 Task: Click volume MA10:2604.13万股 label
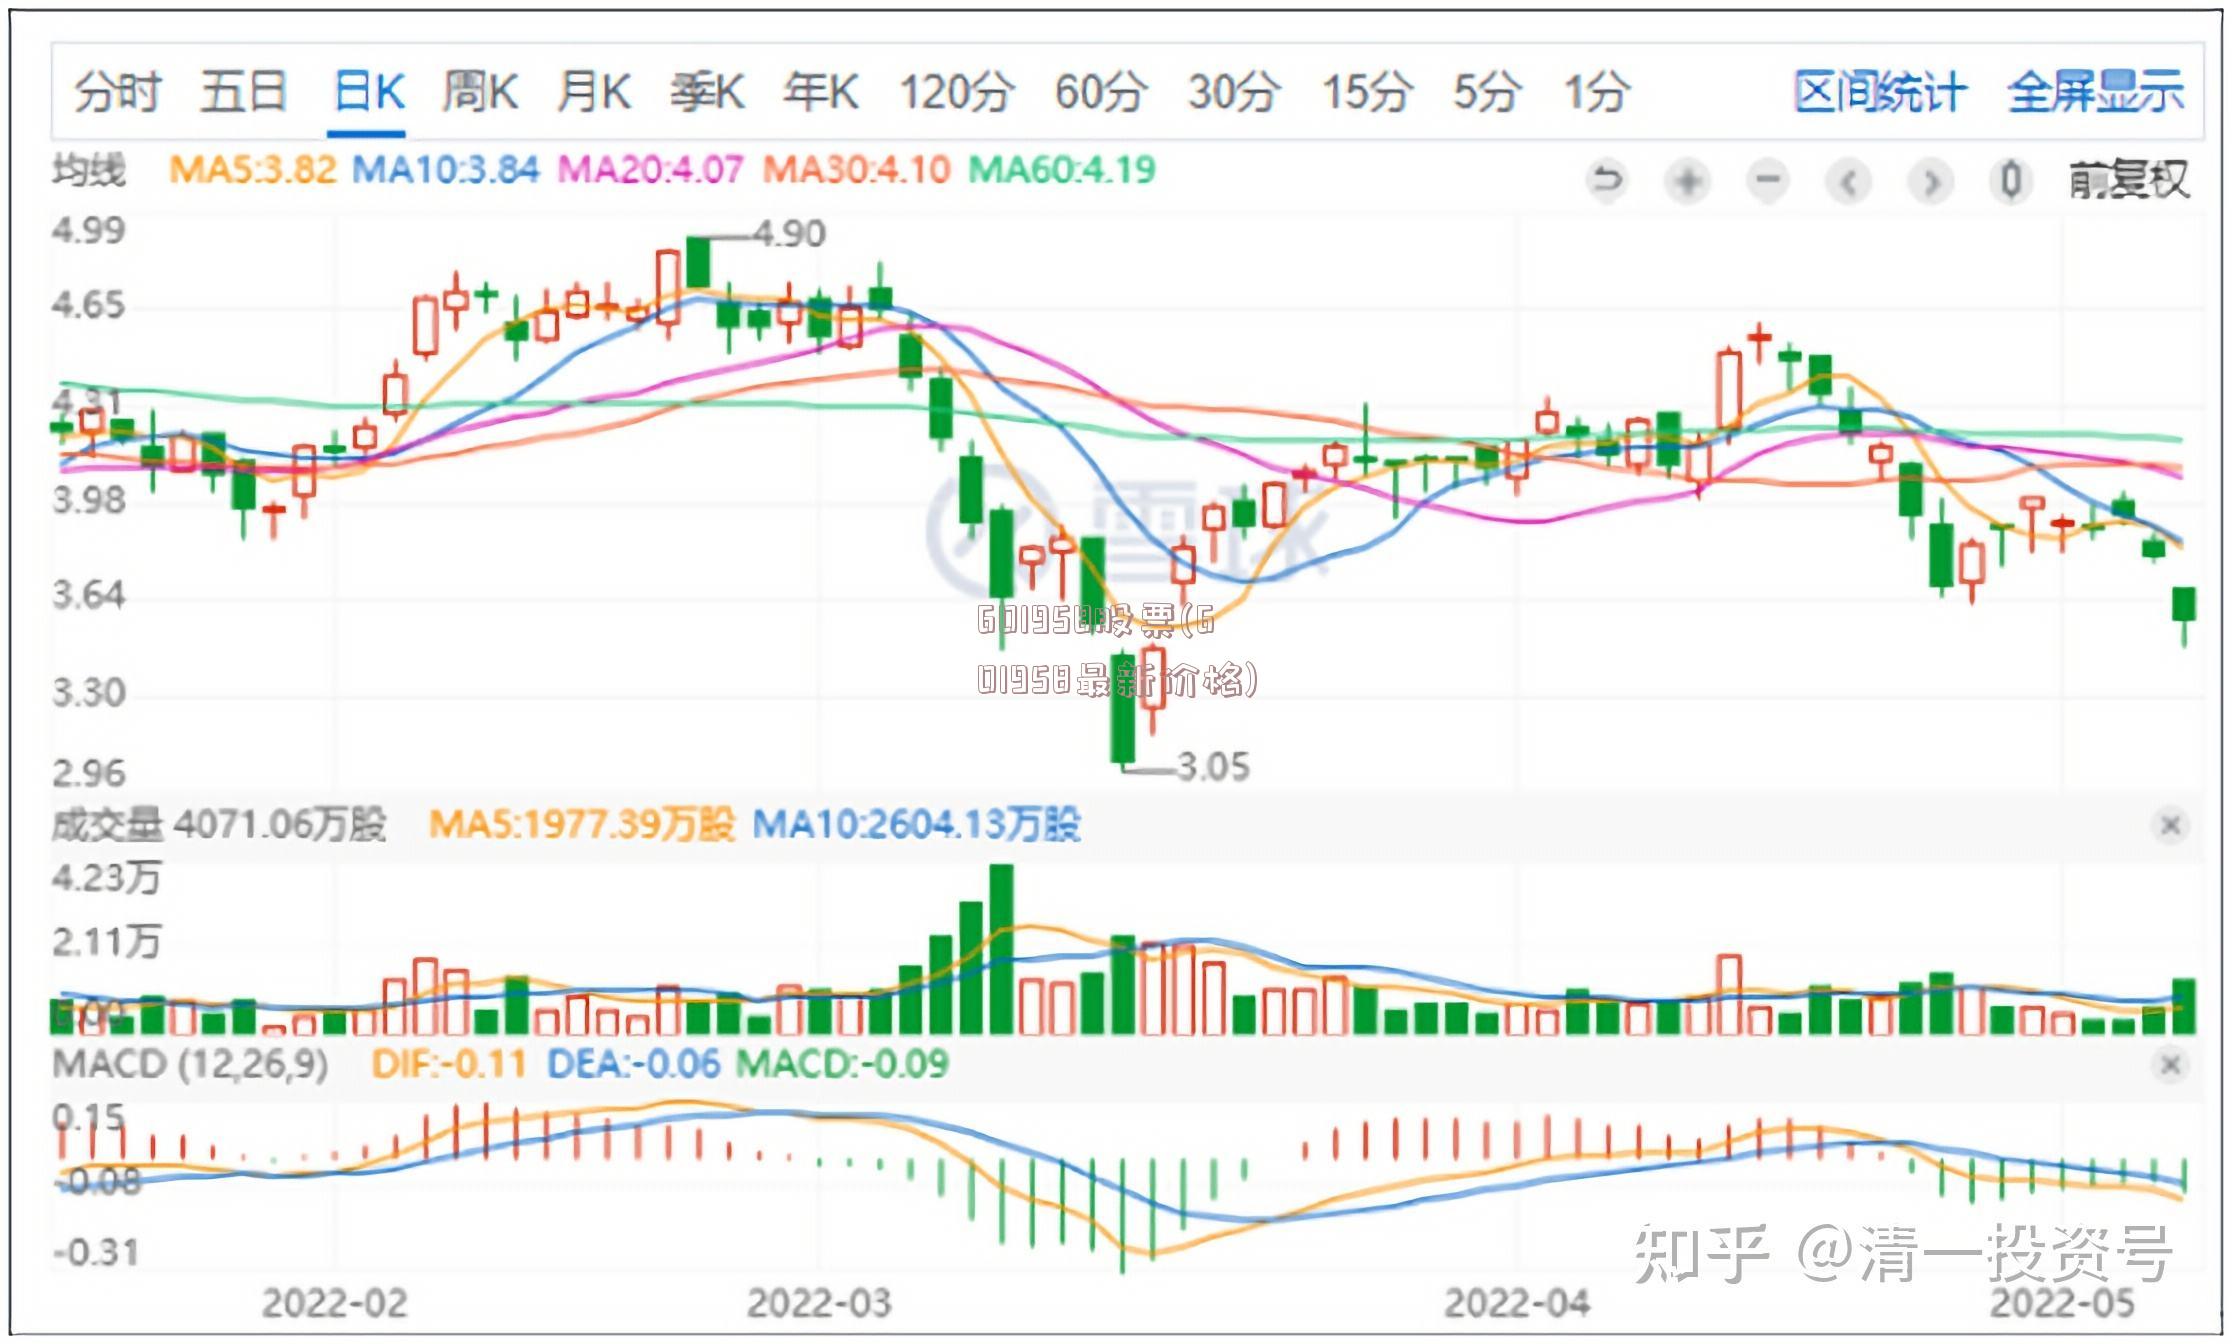[x=916, y=826]
